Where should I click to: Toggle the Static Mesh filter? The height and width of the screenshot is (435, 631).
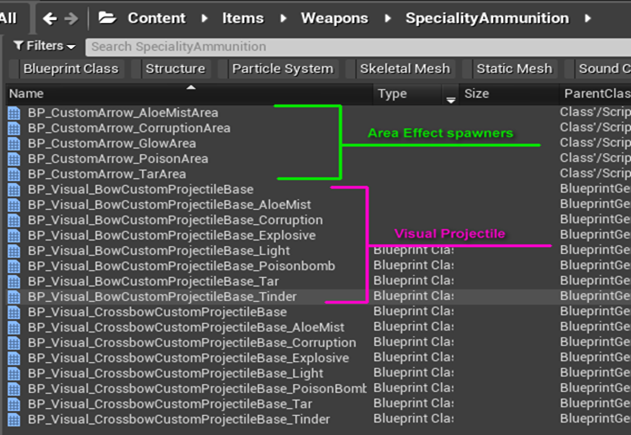pos(514,69)
